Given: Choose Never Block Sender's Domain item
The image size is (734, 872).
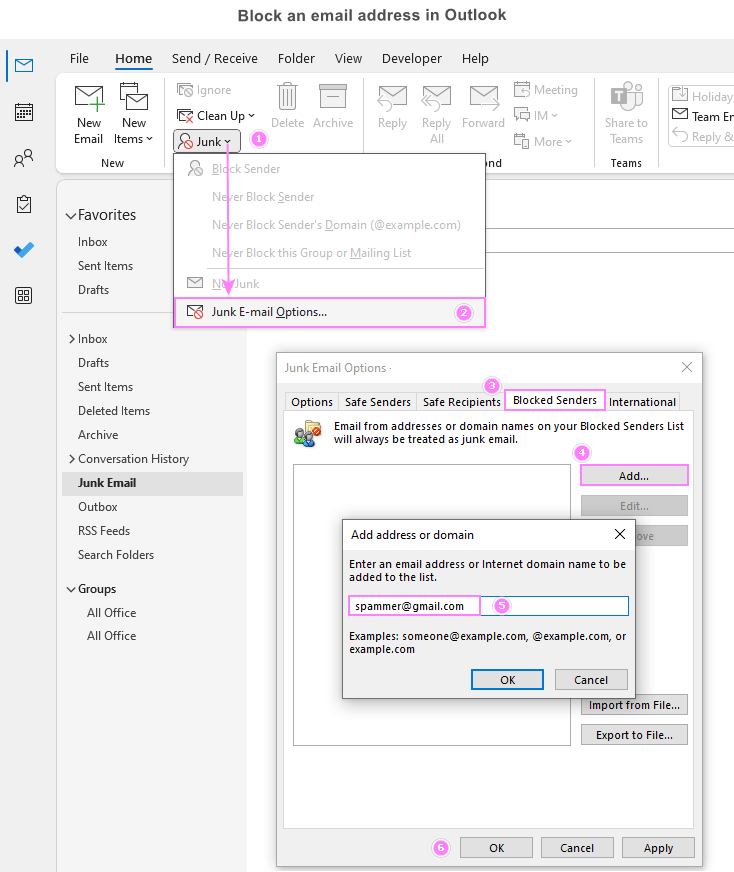Looking at the screenshot, I should pyautogui.click(x=329, y=225).
